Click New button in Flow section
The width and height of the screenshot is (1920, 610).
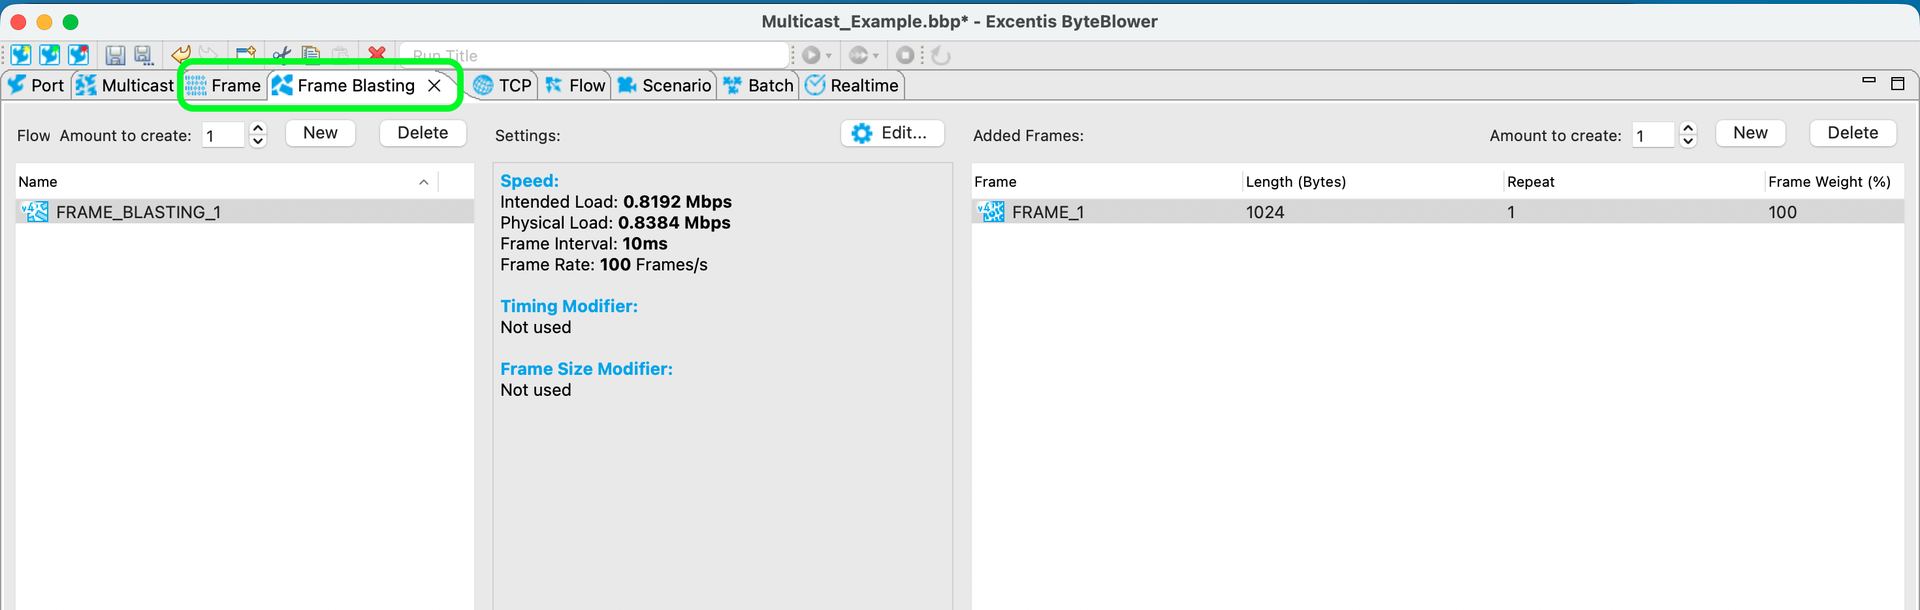click(320, 133)
